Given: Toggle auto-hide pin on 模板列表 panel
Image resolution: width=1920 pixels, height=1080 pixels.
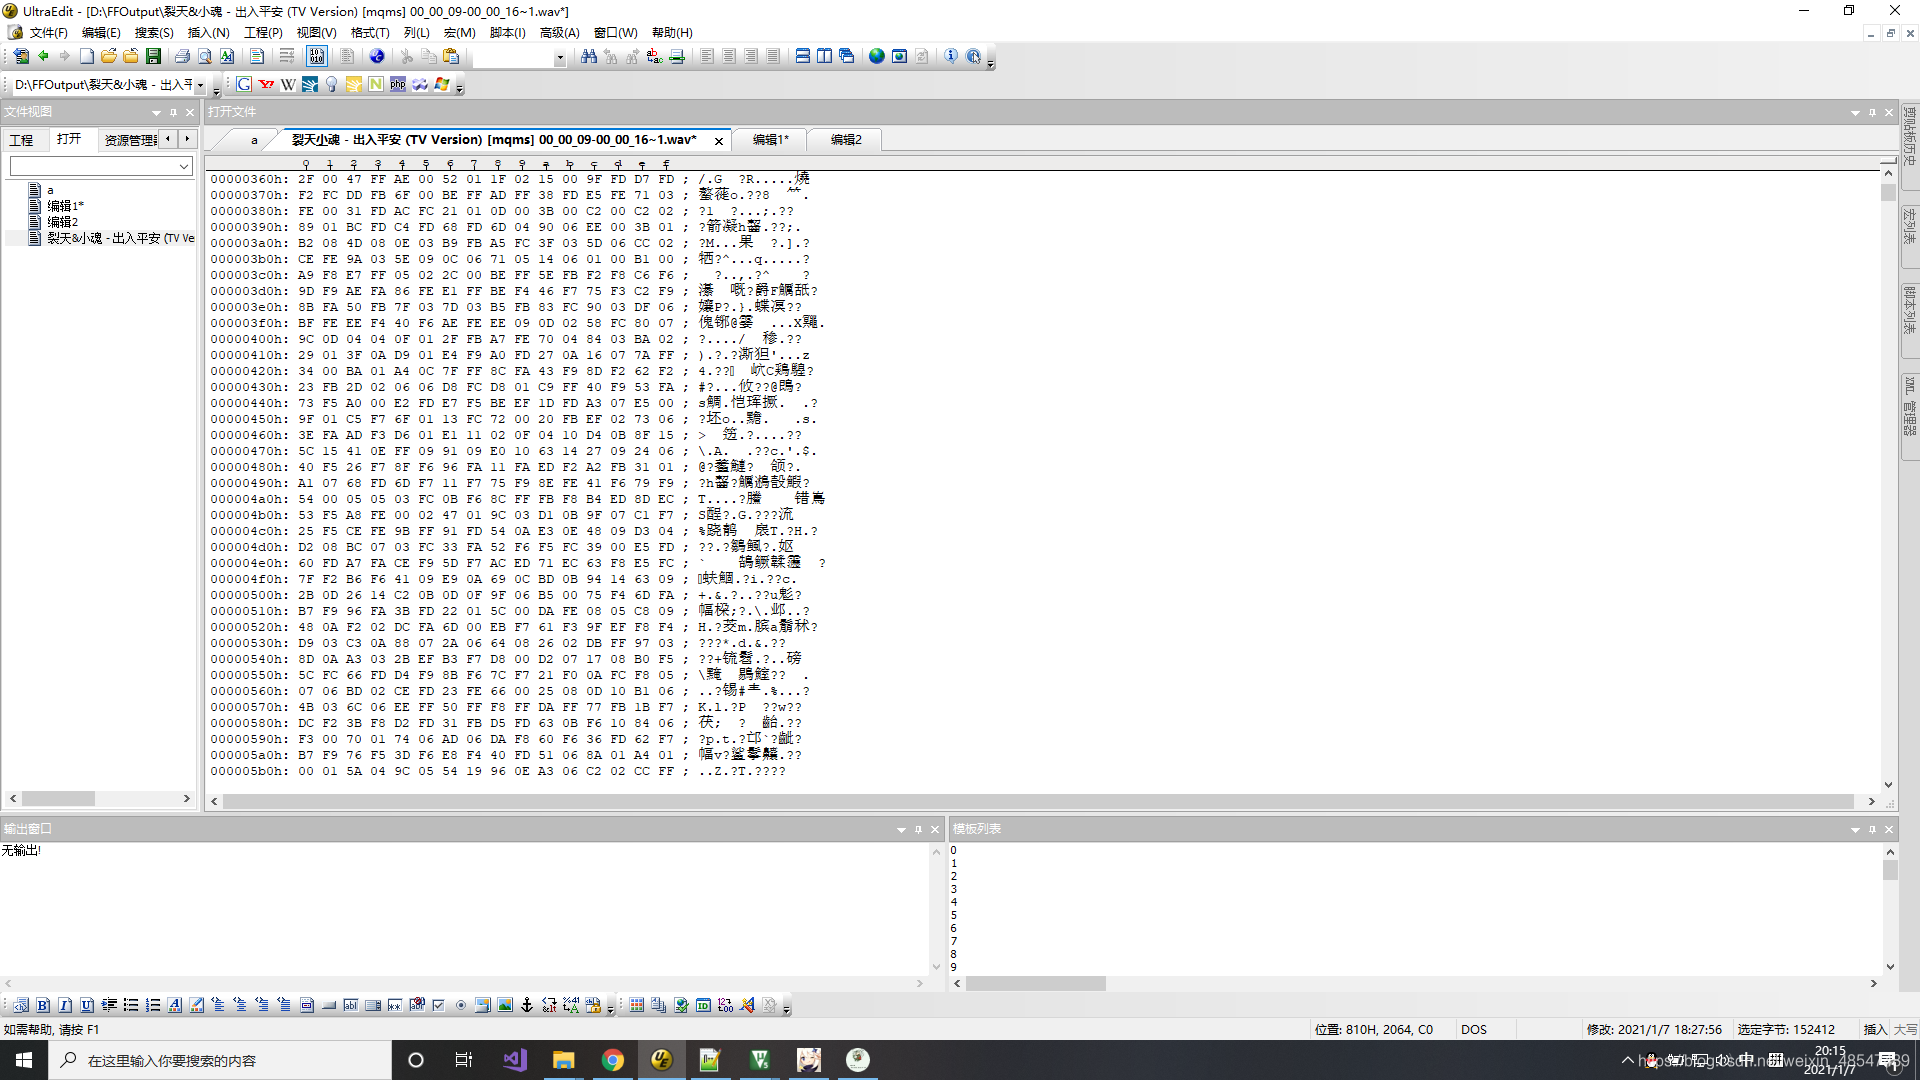Looking at the screenshot, I should (1872, 830).
